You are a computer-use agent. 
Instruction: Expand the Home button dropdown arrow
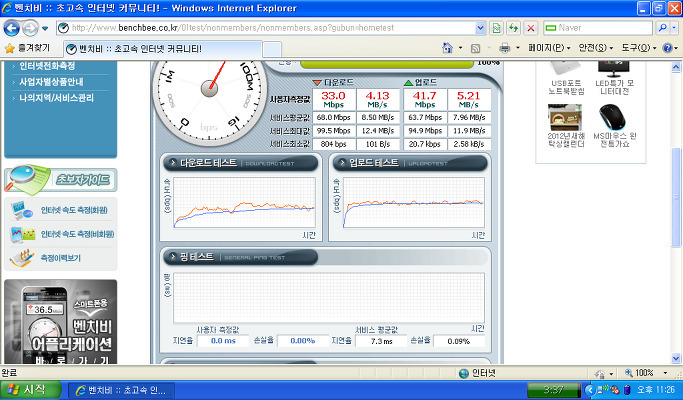(x=460, y=48)
